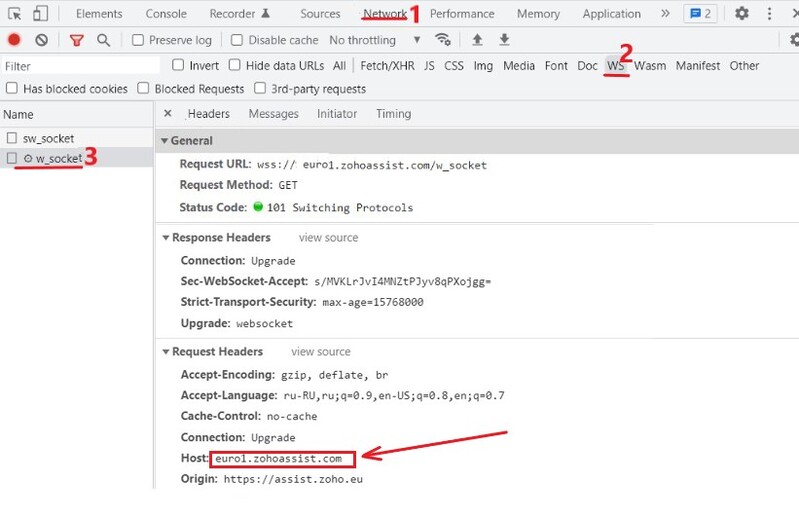Open network conditions wifi icon
Viewport: 799px width, 519px height.
click(x=442, y=40)
